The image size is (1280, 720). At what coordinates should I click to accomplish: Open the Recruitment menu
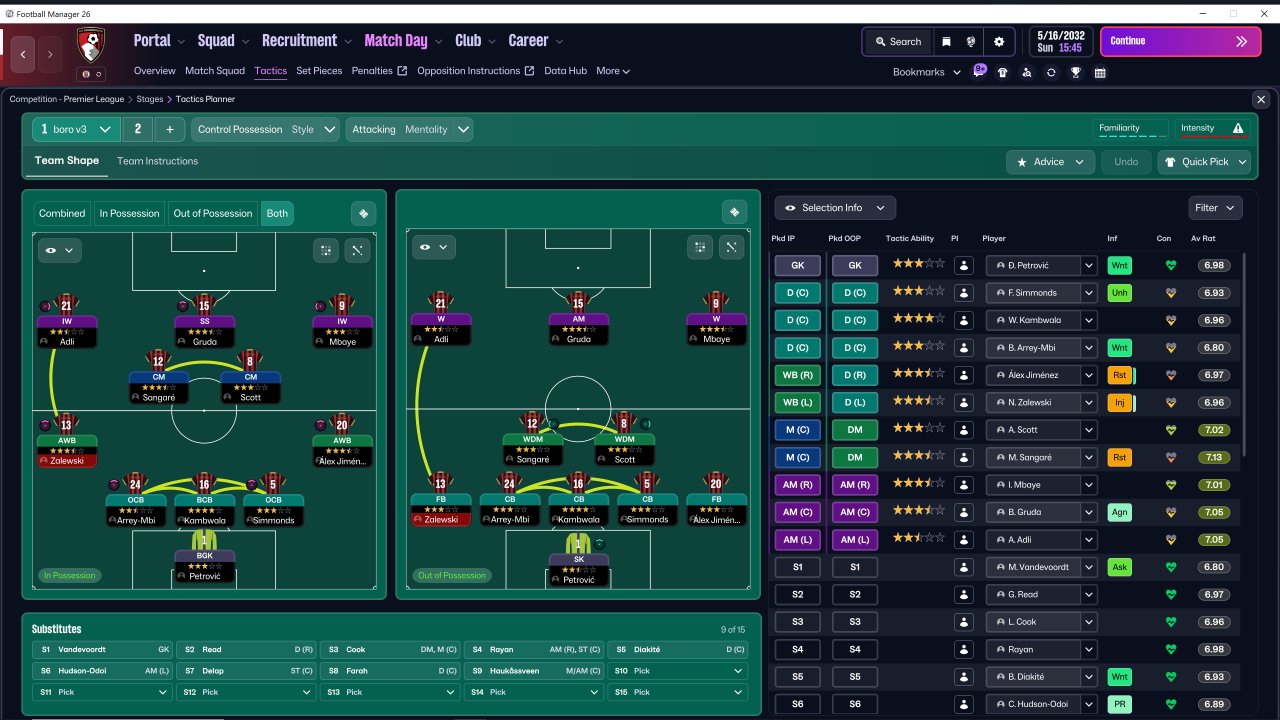point(306,41)
